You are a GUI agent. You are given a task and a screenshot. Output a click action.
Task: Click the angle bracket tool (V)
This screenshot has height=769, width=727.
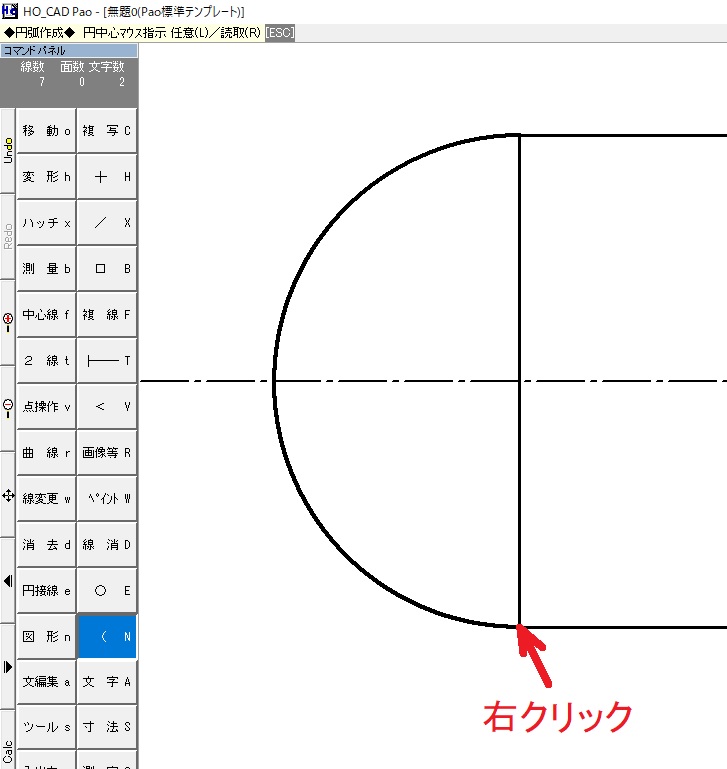[107, 406]
